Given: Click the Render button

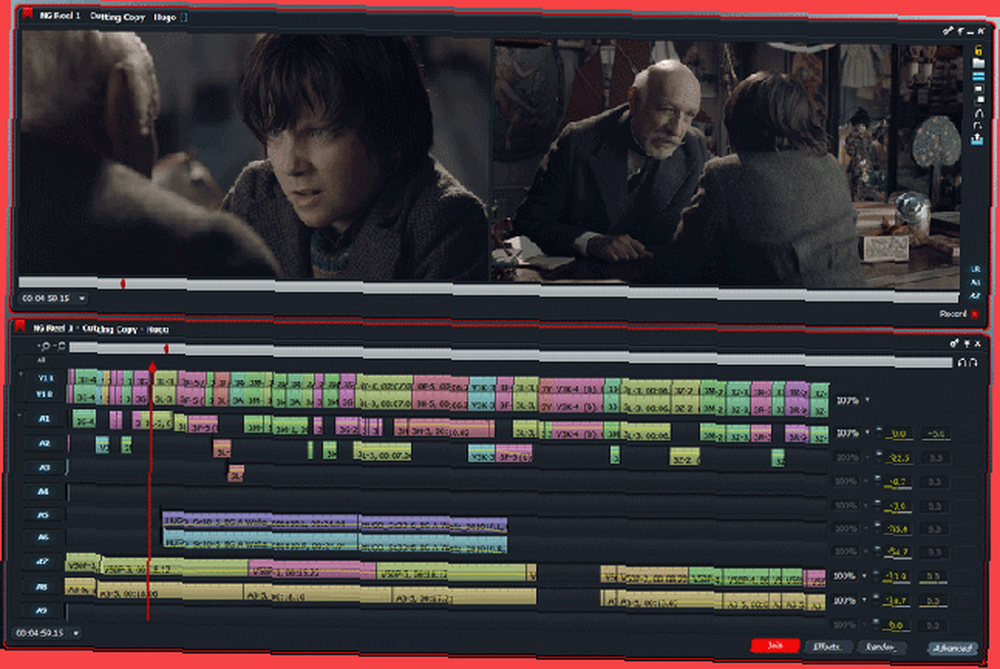Looking at the screenshot, I should tap(881, 647).
